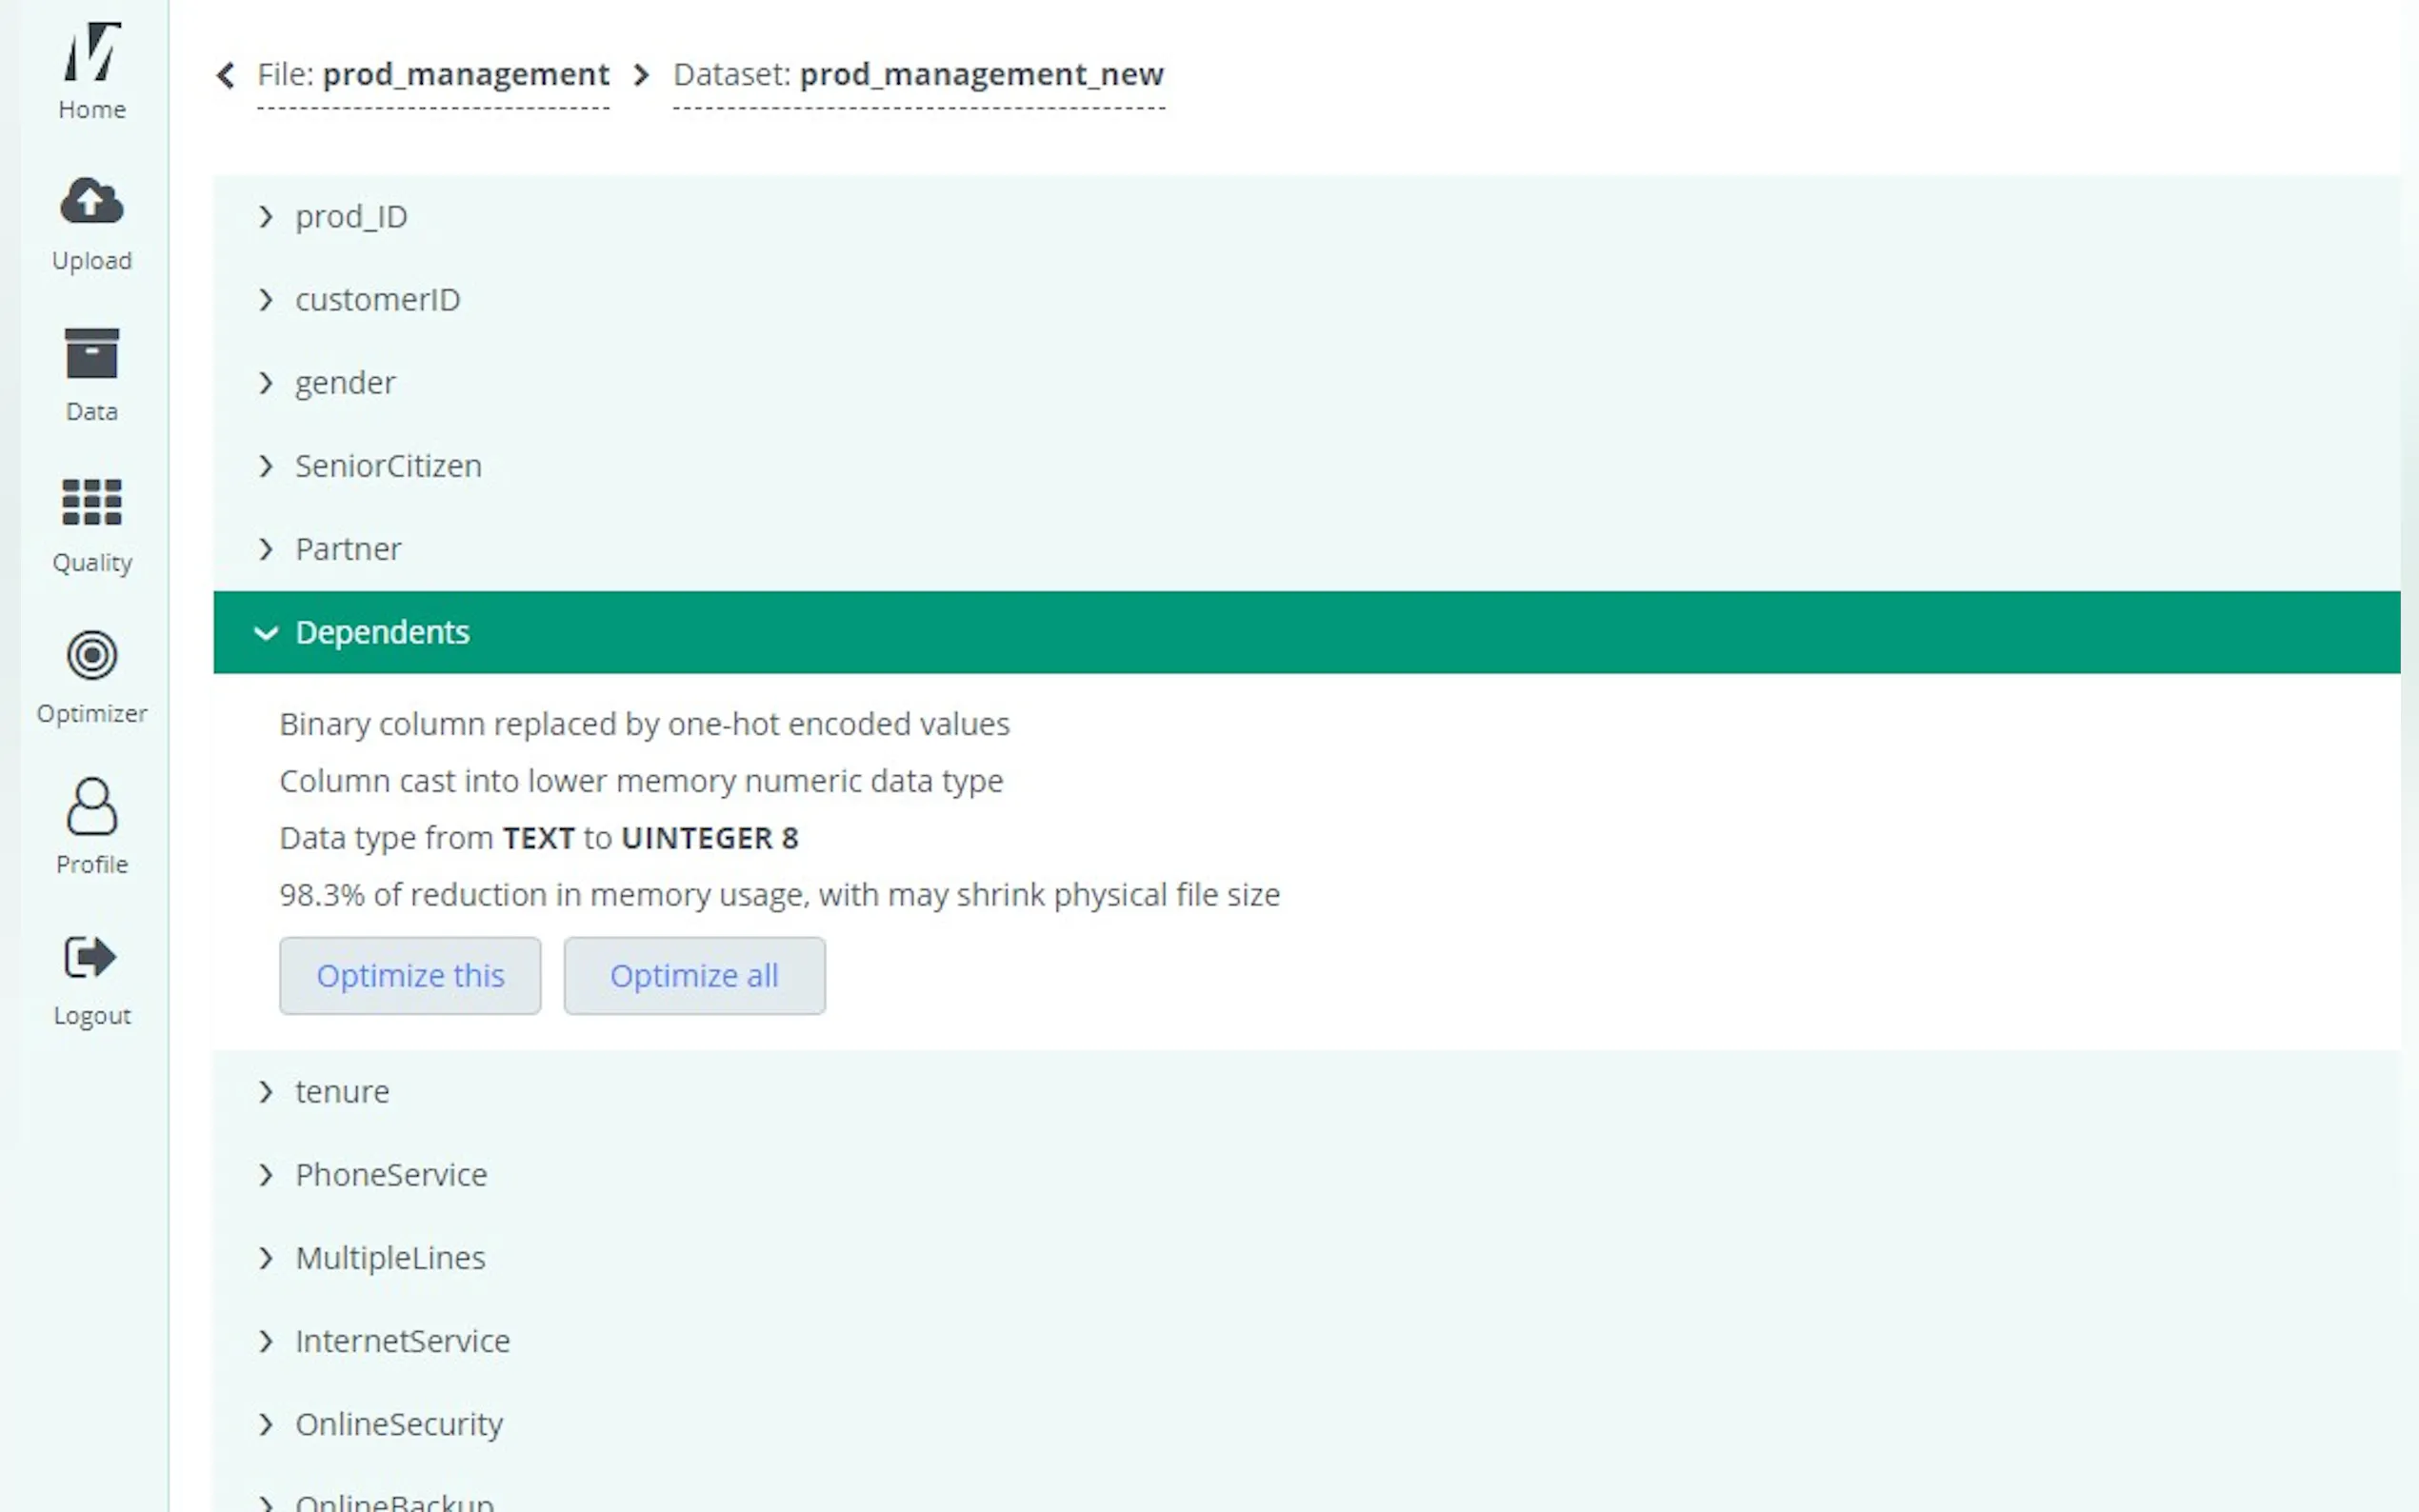Expand the prod_ID column row

350,216
